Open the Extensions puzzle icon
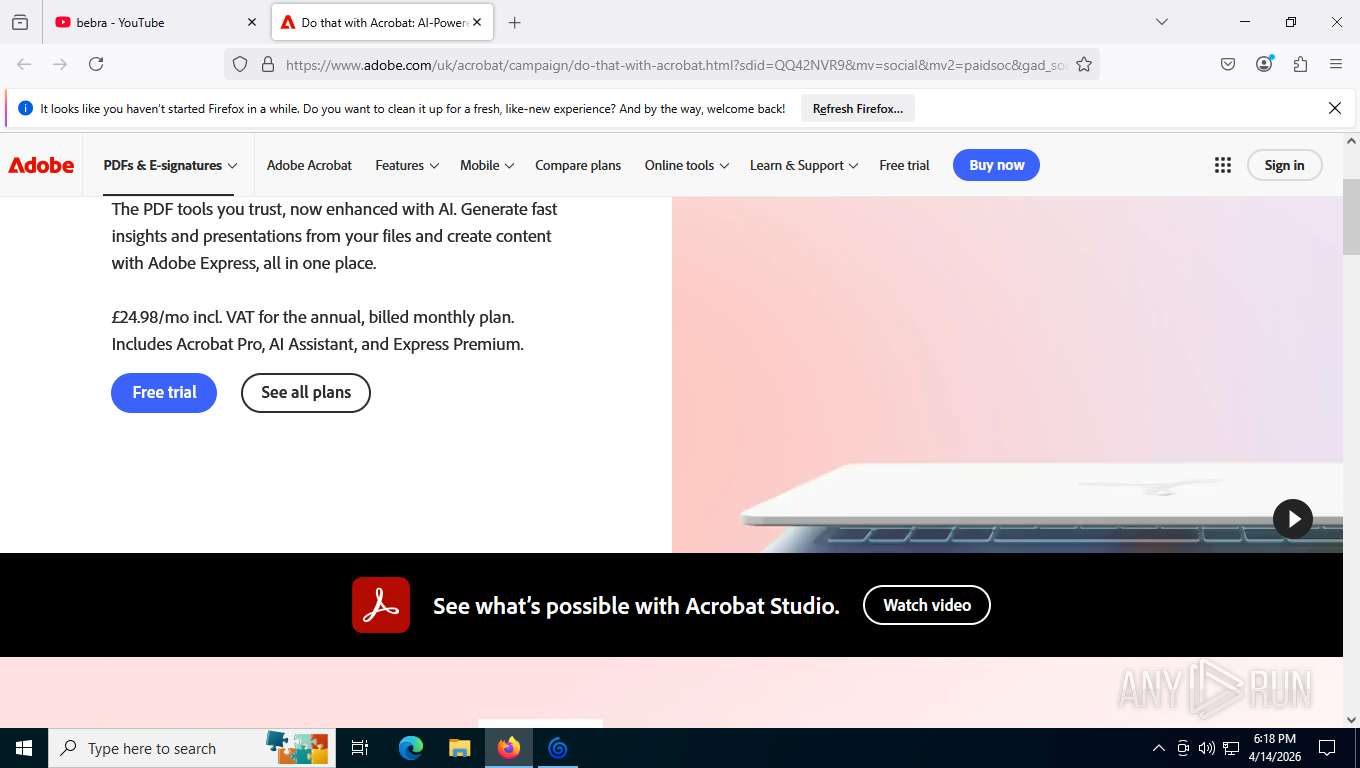 point(1300,64)
